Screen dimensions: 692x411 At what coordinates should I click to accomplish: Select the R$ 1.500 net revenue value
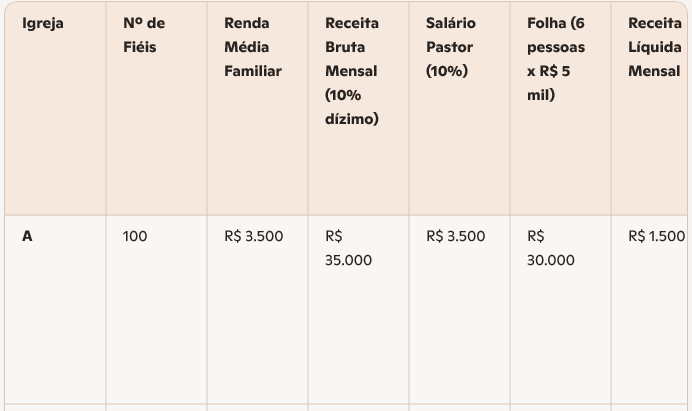click(x=656, y=237)
